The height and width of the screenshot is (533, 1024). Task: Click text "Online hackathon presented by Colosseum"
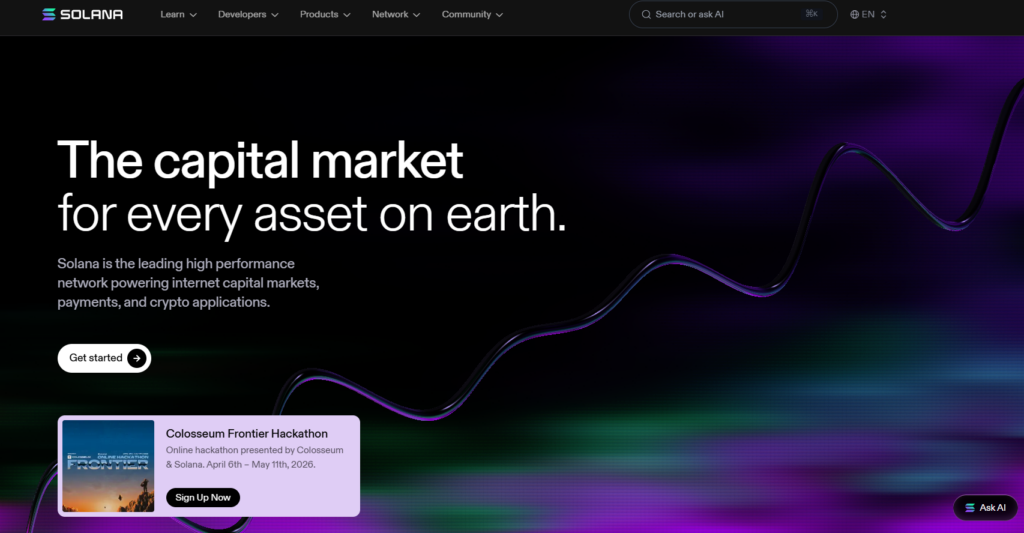click(255, 450)
